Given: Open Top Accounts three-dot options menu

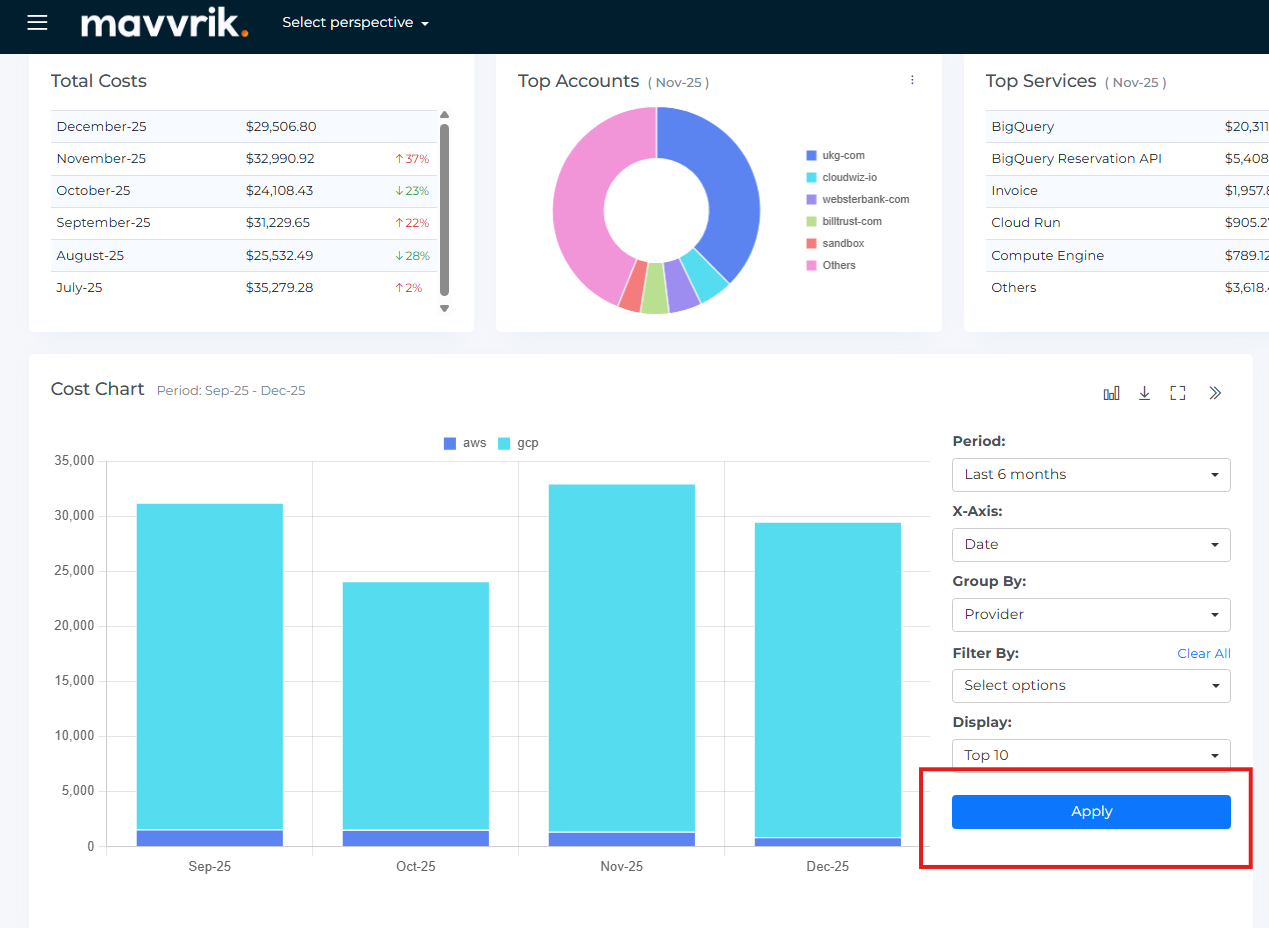Looking at the screenshot, I should pos(912,80).
